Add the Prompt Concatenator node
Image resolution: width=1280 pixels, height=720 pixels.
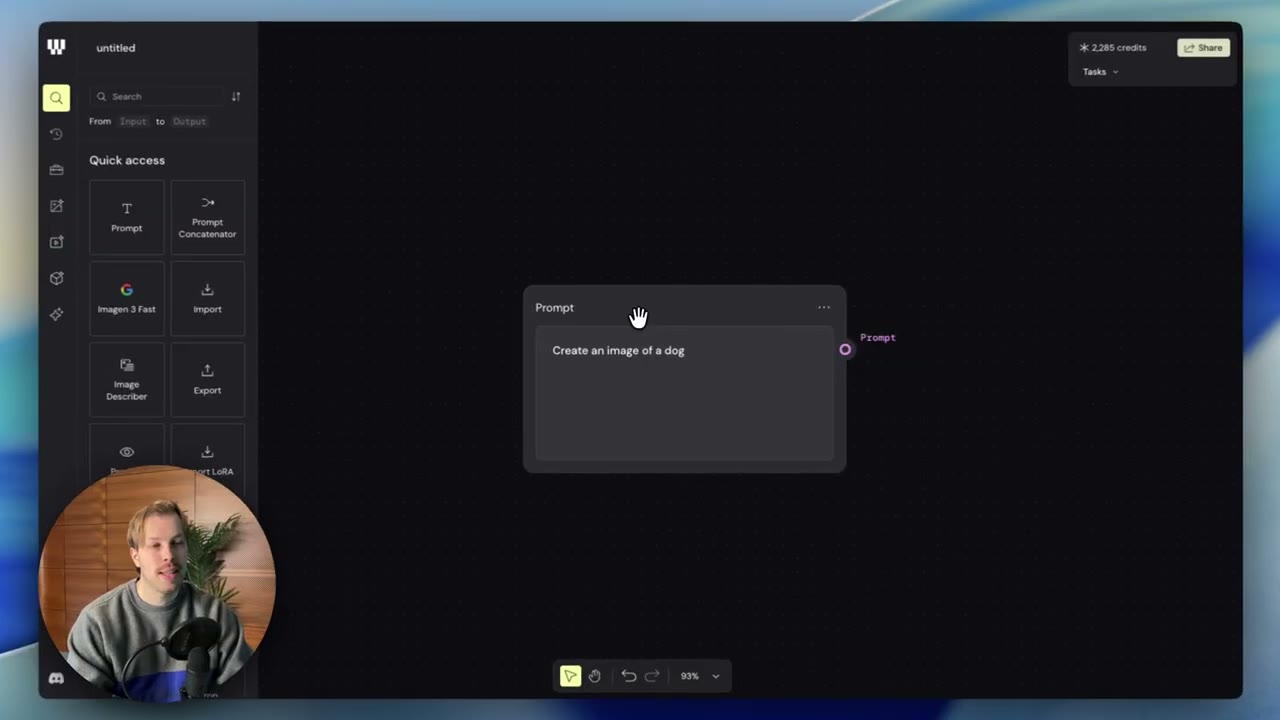click(207, 217)
